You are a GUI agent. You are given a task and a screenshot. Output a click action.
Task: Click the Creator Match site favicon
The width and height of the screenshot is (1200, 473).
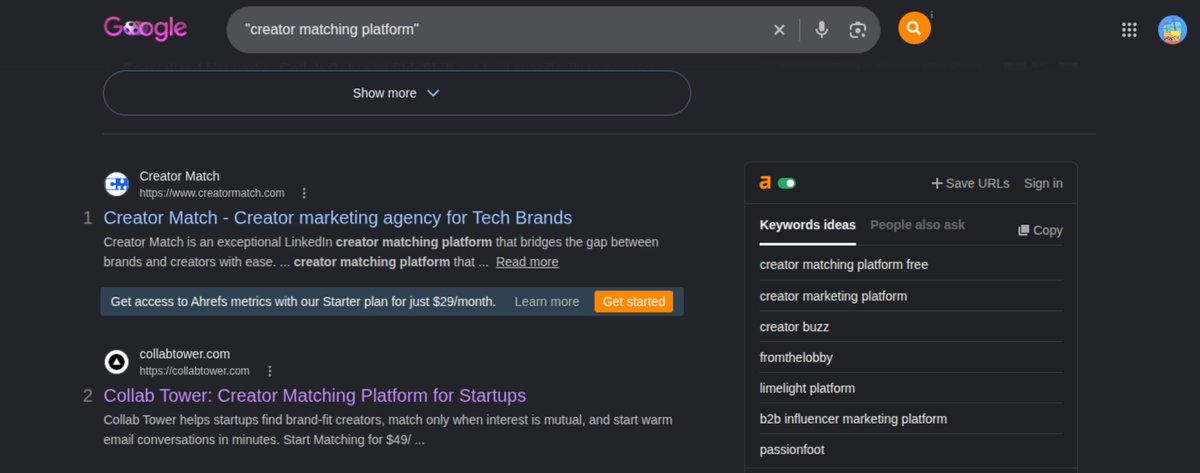click(x=117, y=184)
